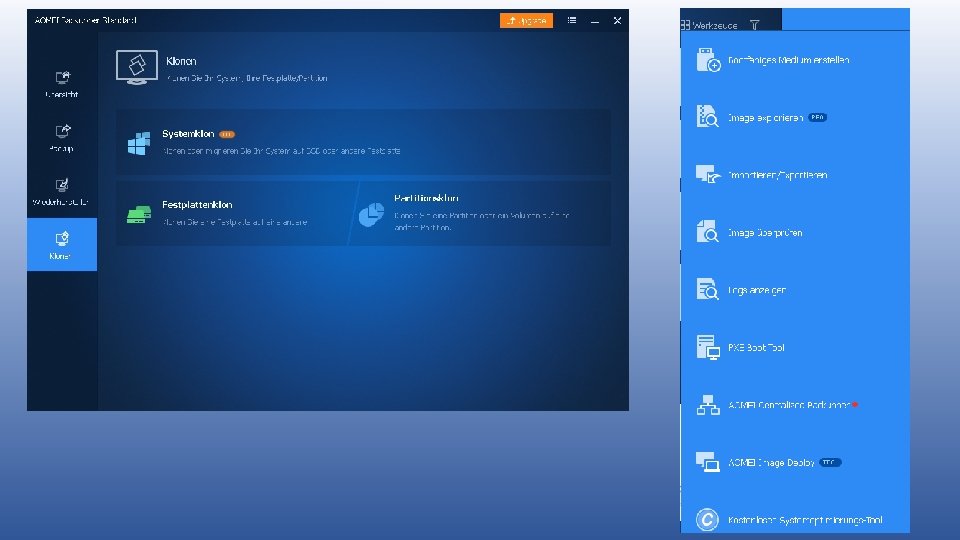Minimize the AOMEI Backupper window
This screenshot has height=540, width=960.
(594, 20)
